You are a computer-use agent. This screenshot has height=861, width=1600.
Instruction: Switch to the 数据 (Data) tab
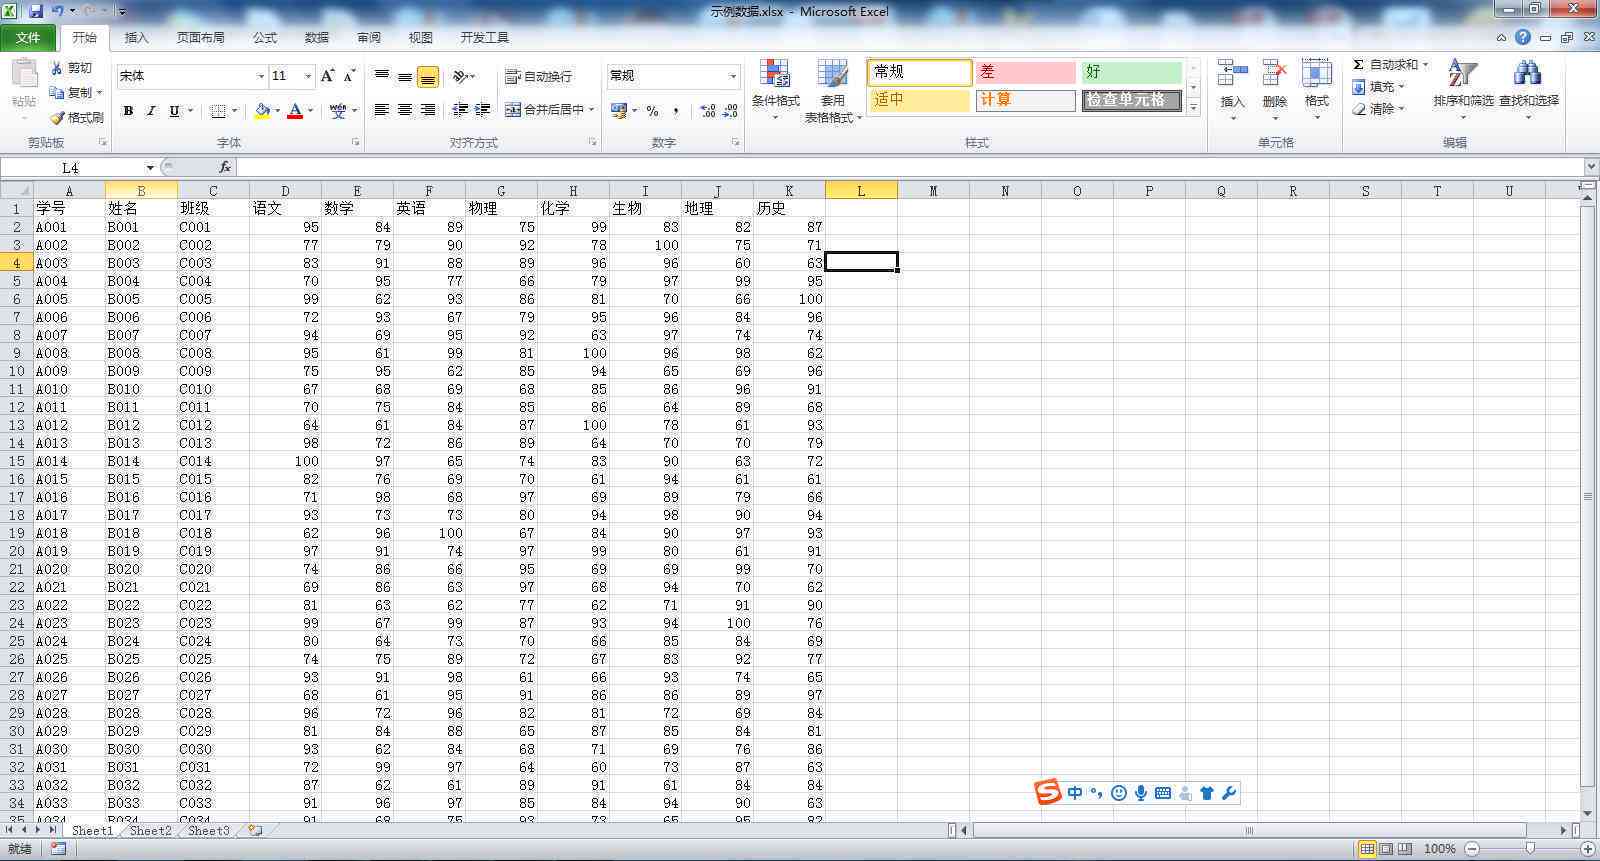tap(317, 38)
